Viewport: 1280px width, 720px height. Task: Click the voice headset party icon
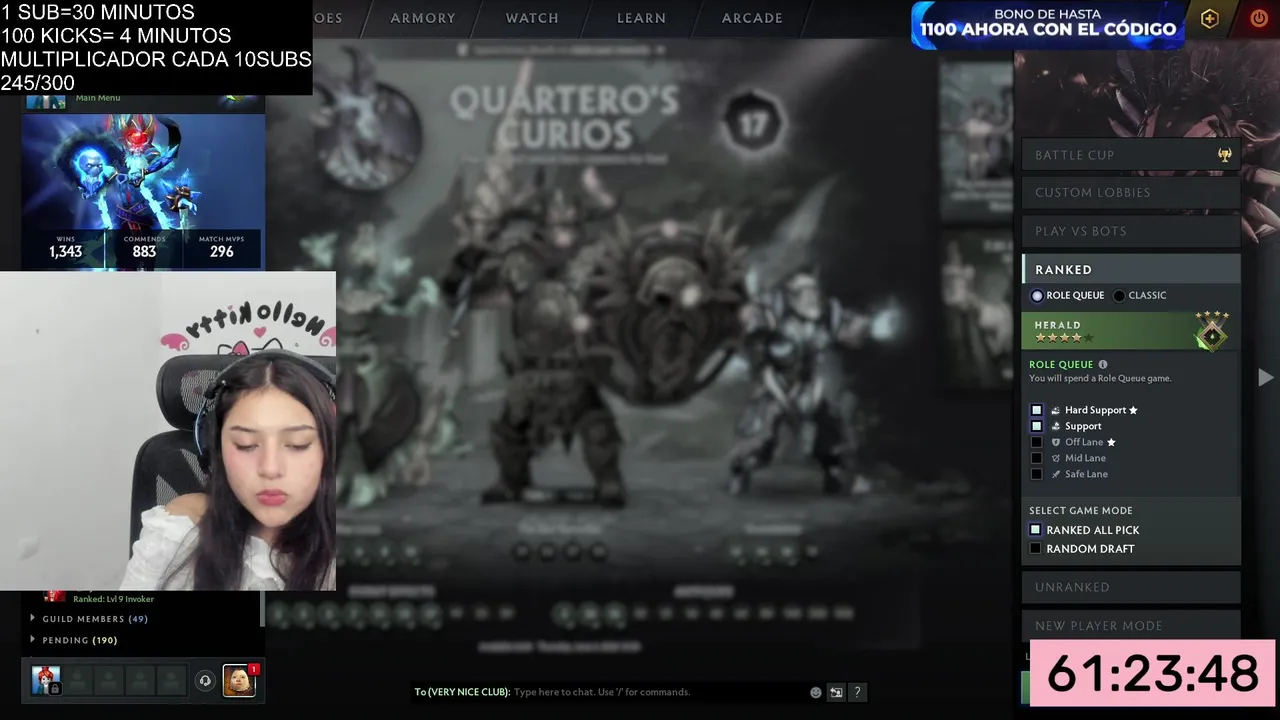pyautogui.click(x=205, y=681)
